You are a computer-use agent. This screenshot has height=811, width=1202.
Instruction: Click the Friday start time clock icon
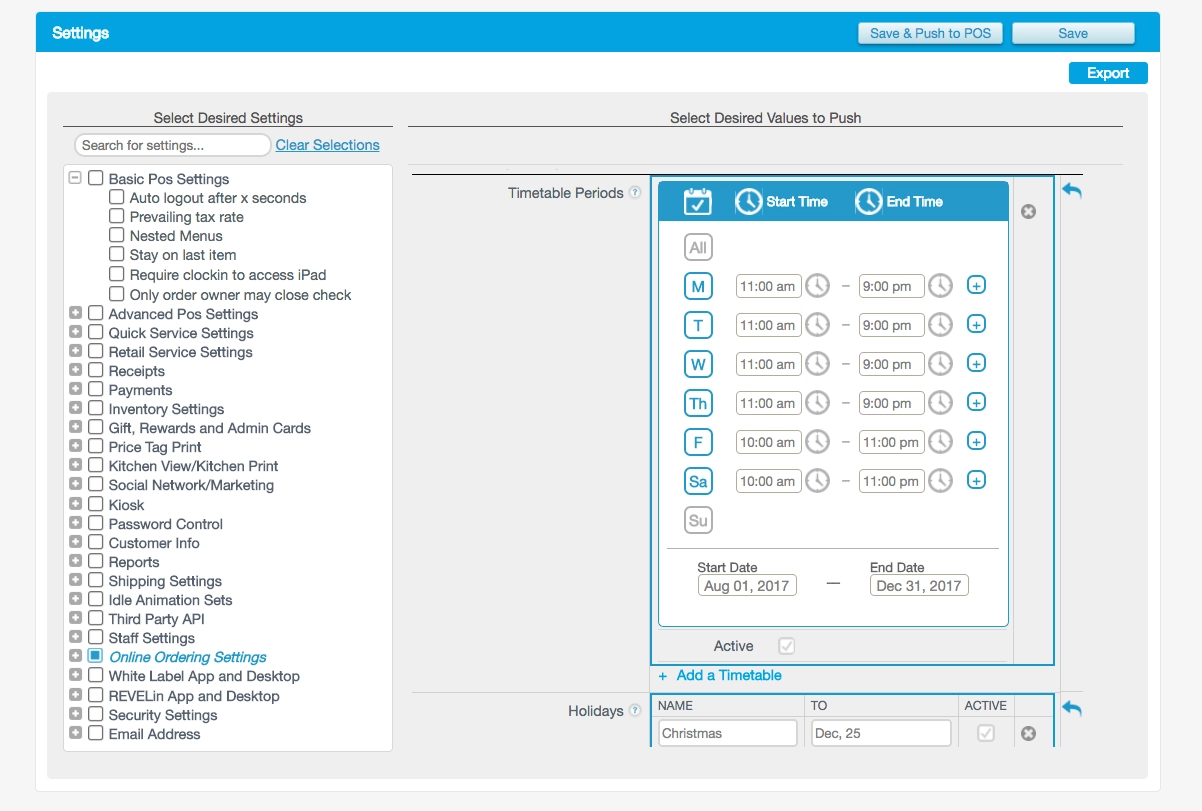(x=818, y=442)
